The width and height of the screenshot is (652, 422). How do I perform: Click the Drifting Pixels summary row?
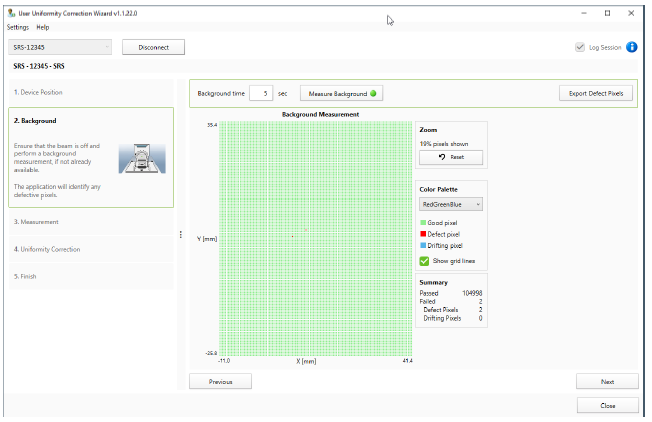coord(453,318)
